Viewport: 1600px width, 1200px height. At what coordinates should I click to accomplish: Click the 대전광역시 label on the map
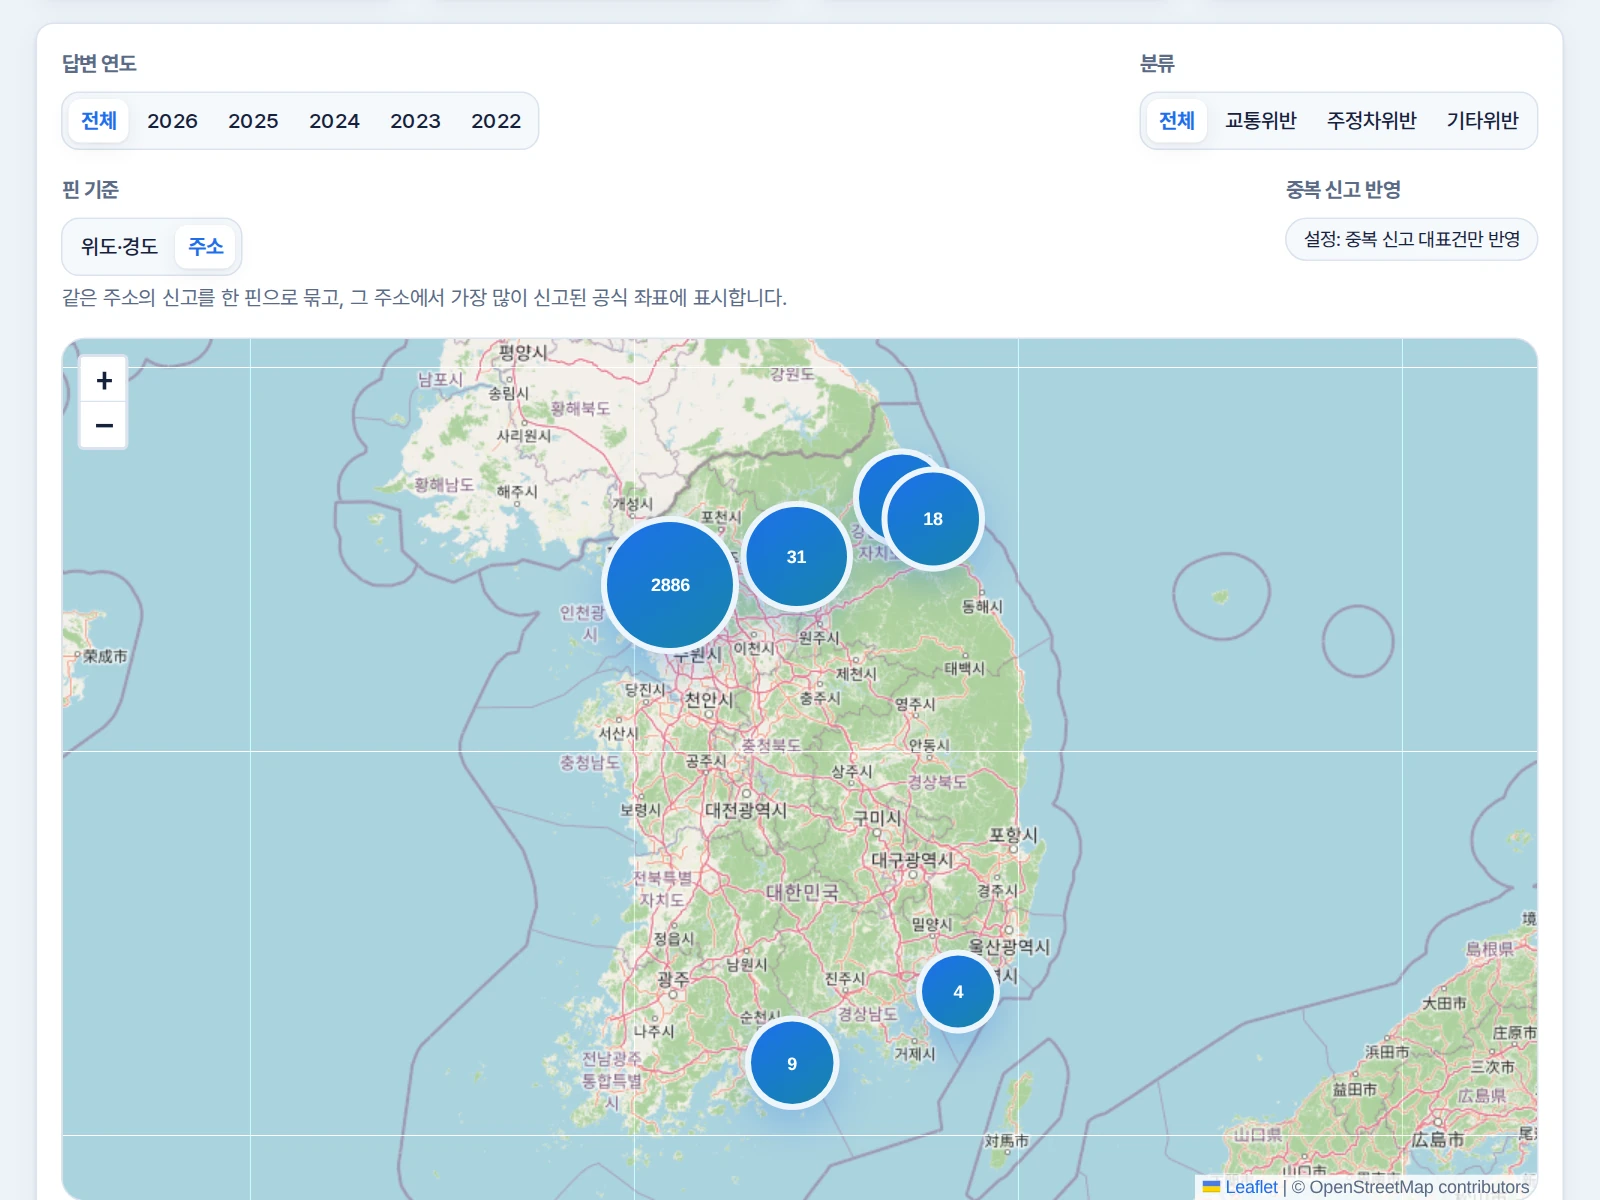(x=746, y=810)
